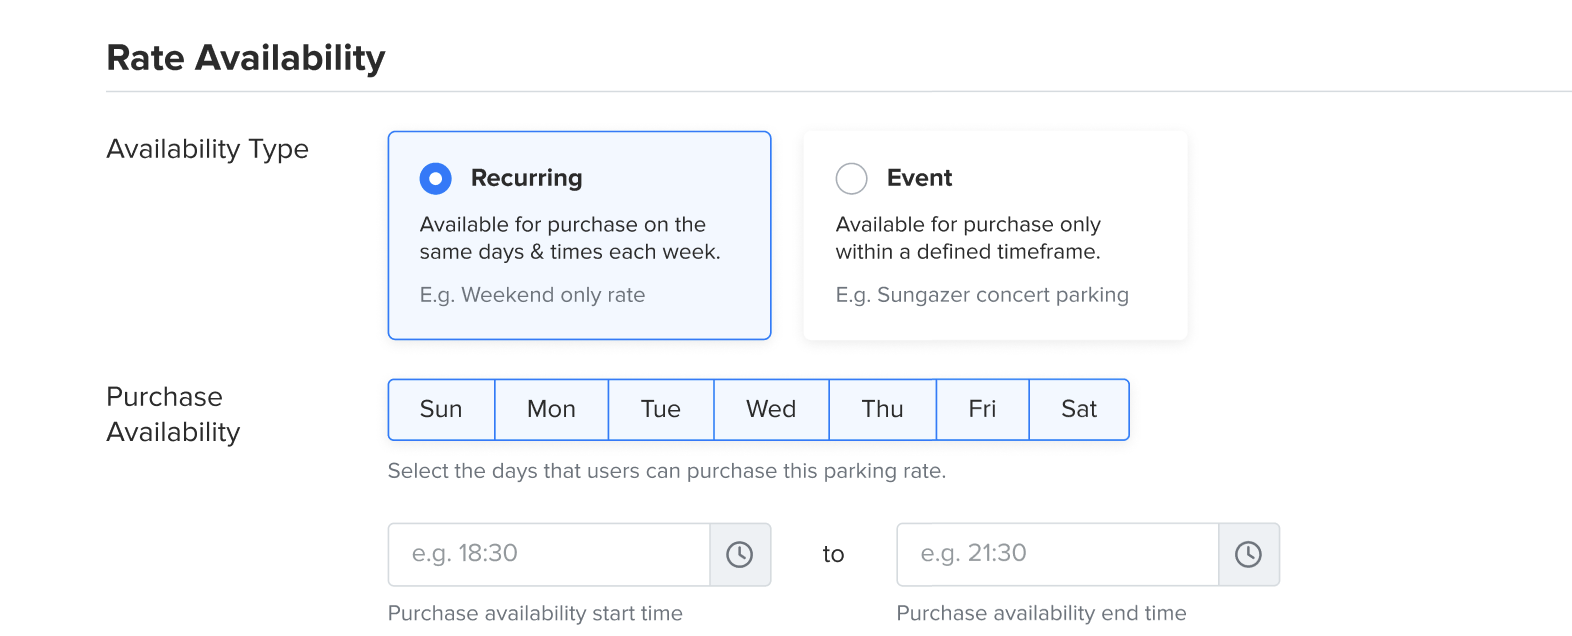Toggle Thu in purchase days
The width and height of the screenshot is (1572, 636).
tap(882, 410)
